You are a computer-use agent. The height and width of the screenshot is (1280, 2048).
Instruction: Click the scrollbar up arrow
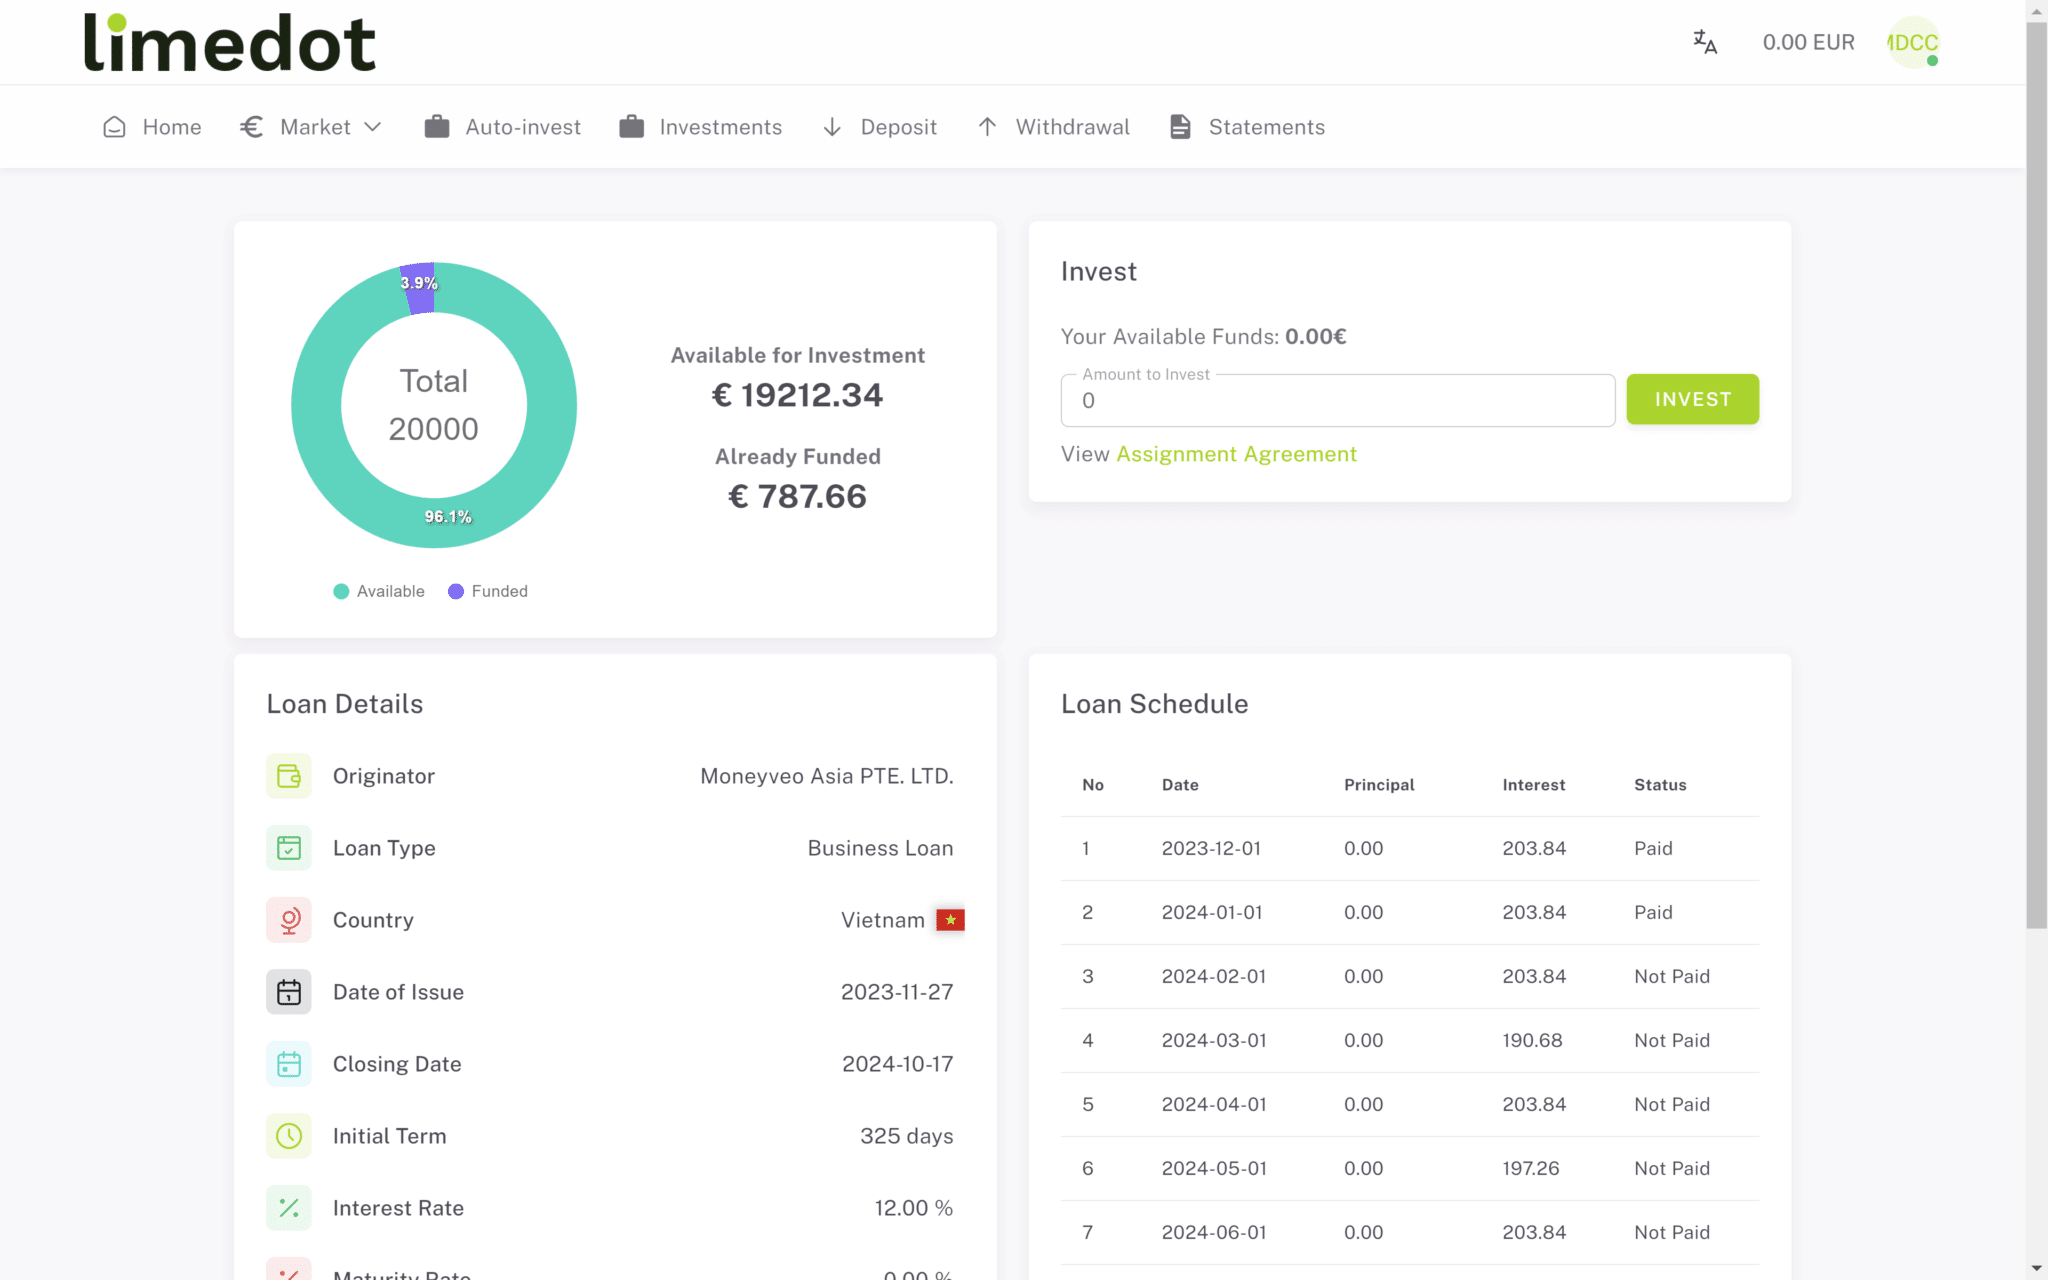[x=2036, y=10]
